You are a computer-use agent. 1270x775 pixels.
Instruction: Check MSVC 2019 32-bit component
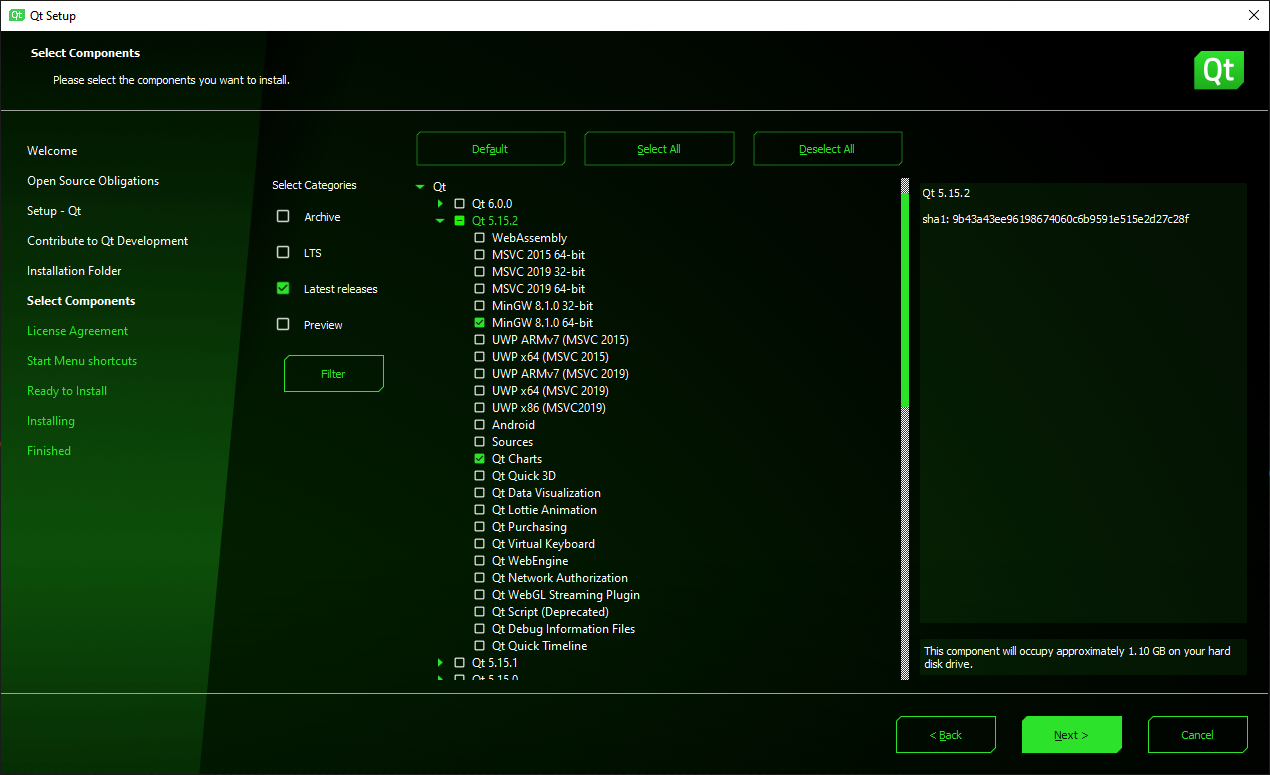click(x=479, y=272)
